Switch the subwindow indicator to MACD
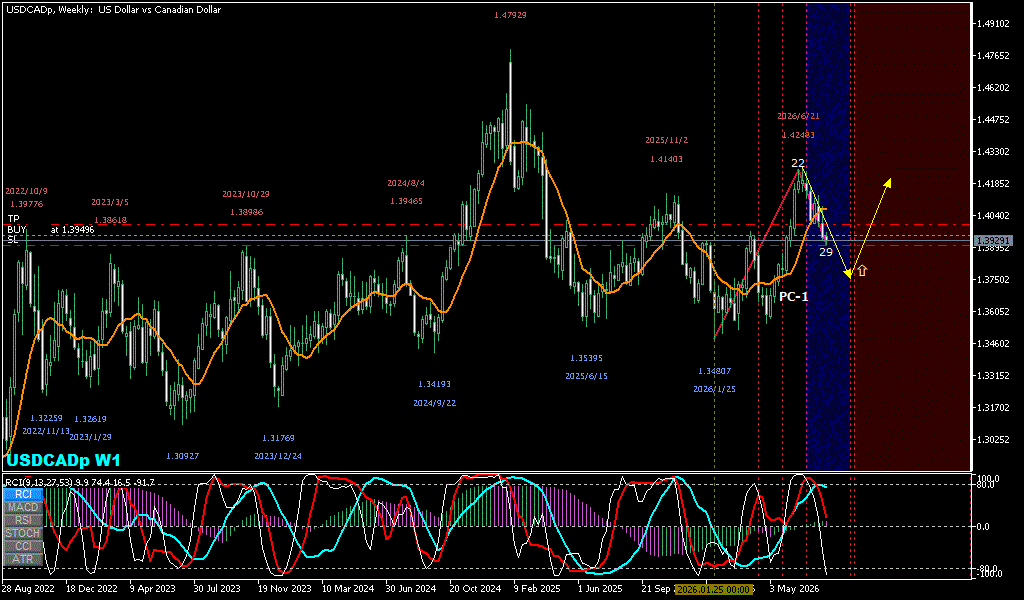This screenshot has width=1024, height=600. click(23, 507)
